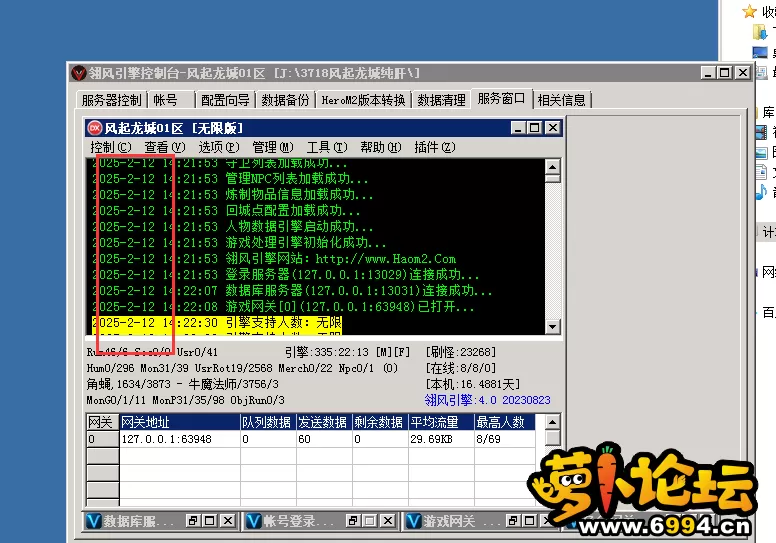This screenshot has height=543, width=776.
Task: Switch to the 数据备份 tab
Action: [285, 100]
